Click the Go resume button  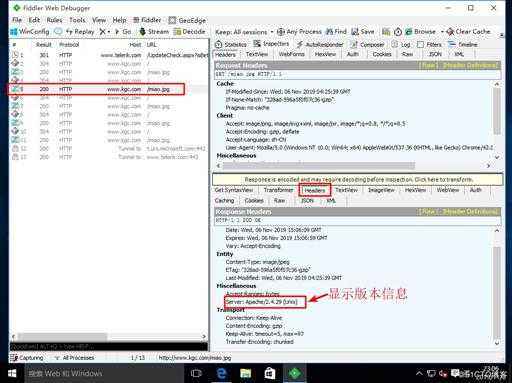pyautogui.click(x=123, y=32)
